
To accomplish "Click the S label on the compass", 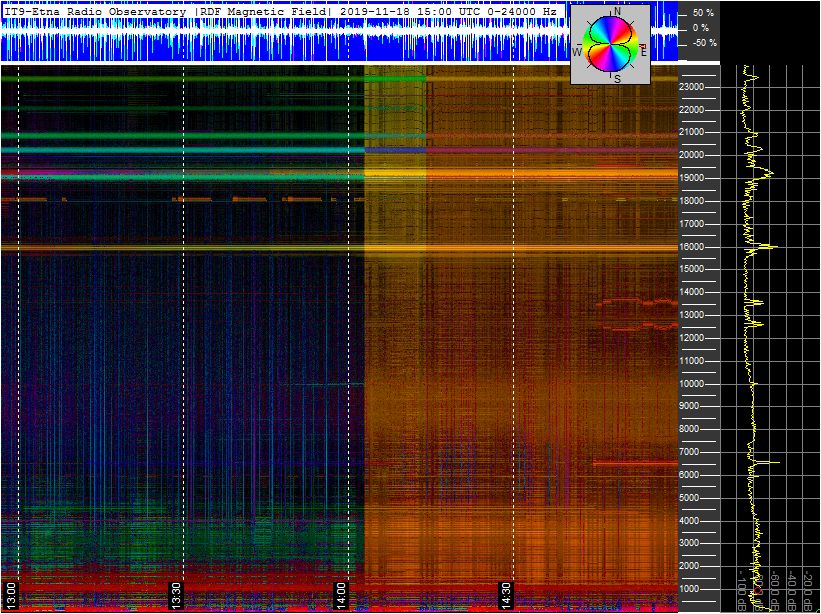I will (617, 79).
